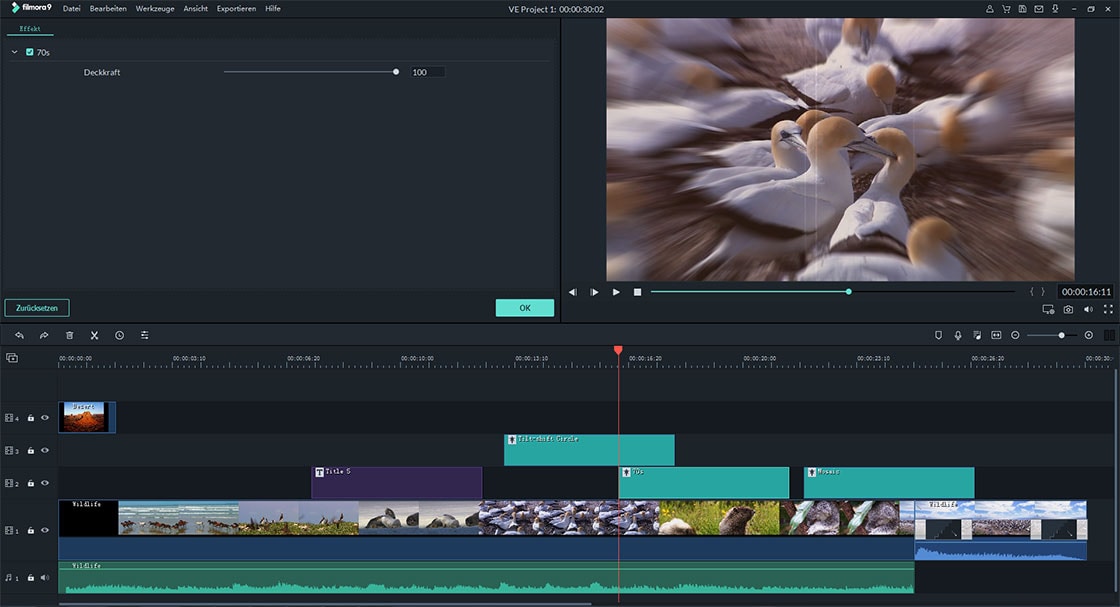This screenshot has height=607, width=1120.
Task: Undo the last edit in the timeline toolbar
Action: pyautogui.click(x=19, y=335)
